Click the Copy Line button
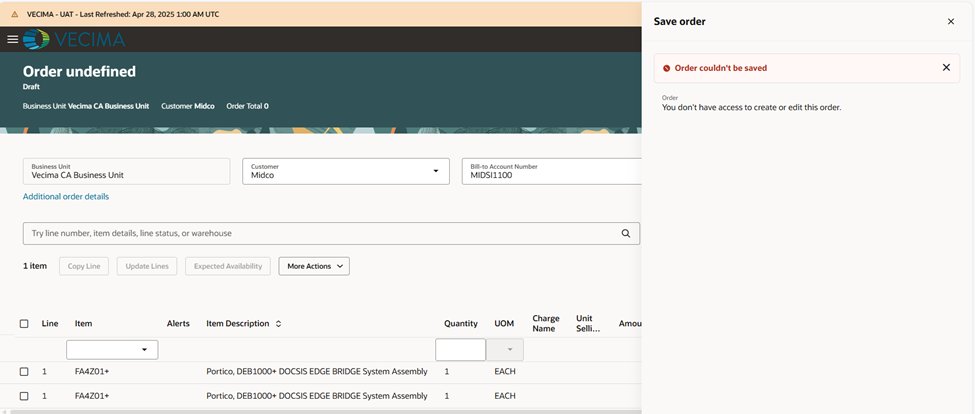This screenshot has width=975, height=414. click(84, 266)
